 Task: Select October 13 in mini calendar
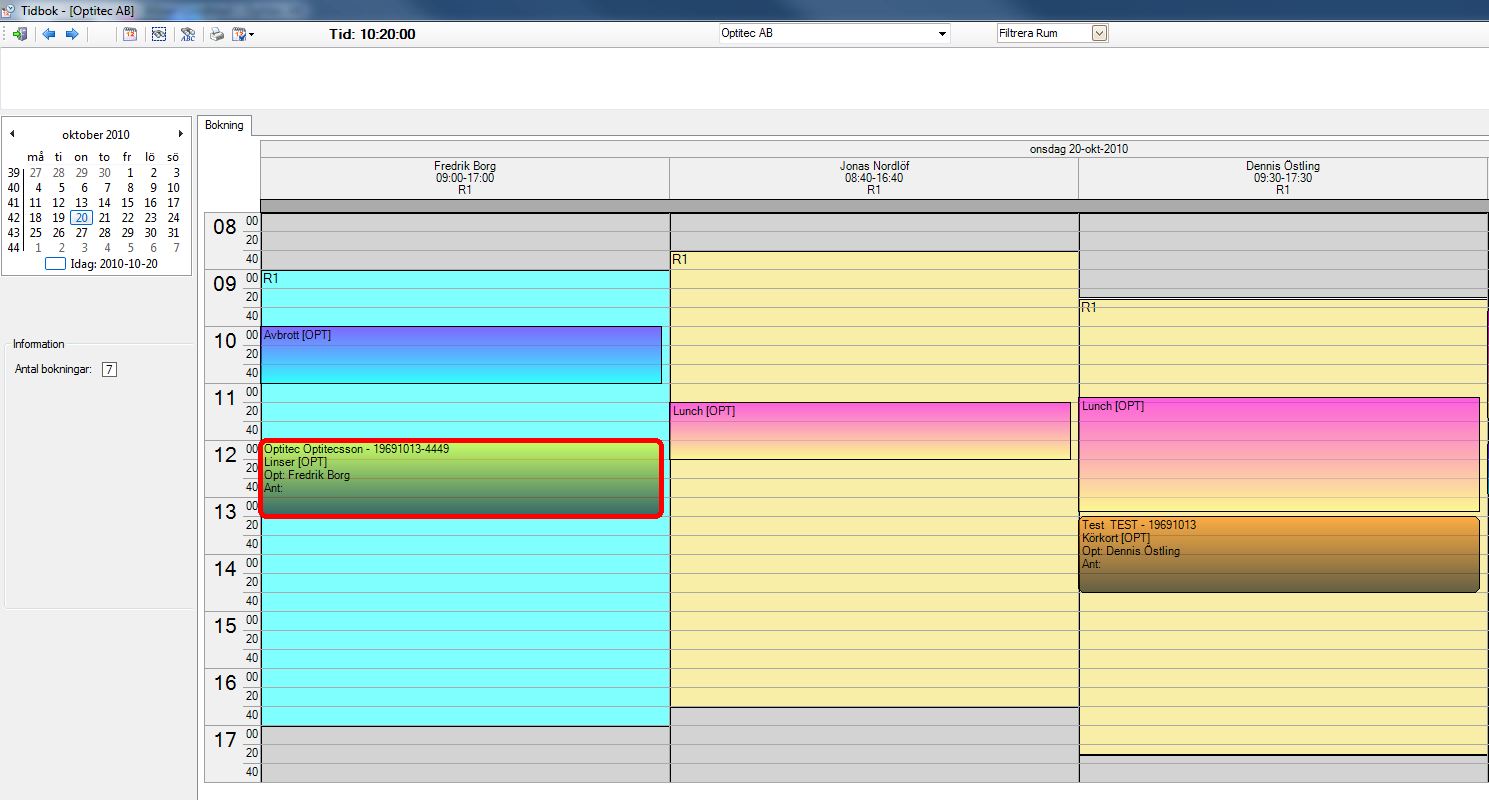pyautogui.click(x=82, y=202)
